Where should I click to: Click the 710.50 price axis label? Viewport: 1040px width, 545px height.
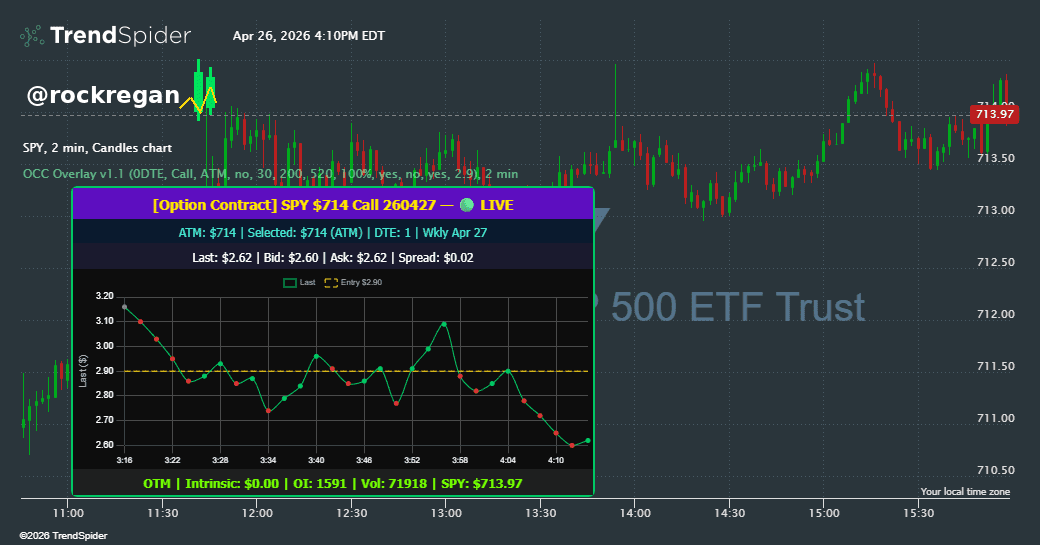click(x=996, y=470)
